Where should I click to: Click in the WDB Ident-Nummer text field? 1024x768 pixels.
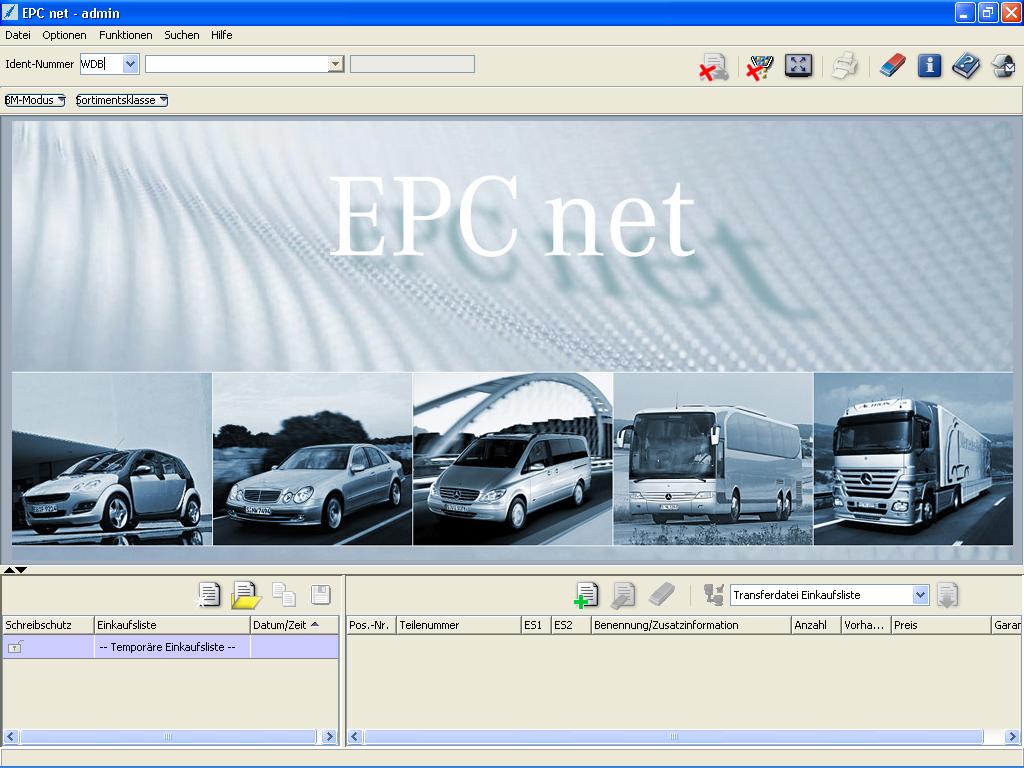[101, 64]
